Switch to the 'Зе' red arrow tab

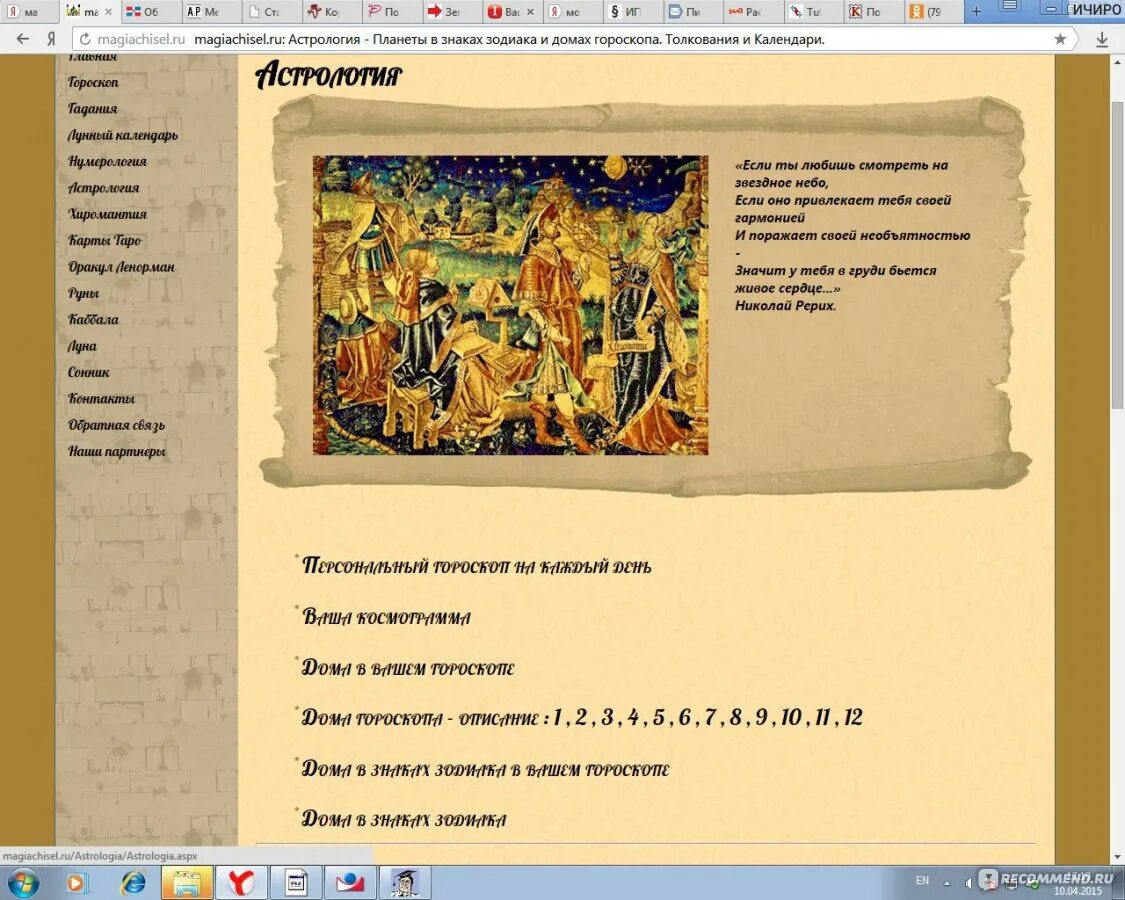coord(451,11)
